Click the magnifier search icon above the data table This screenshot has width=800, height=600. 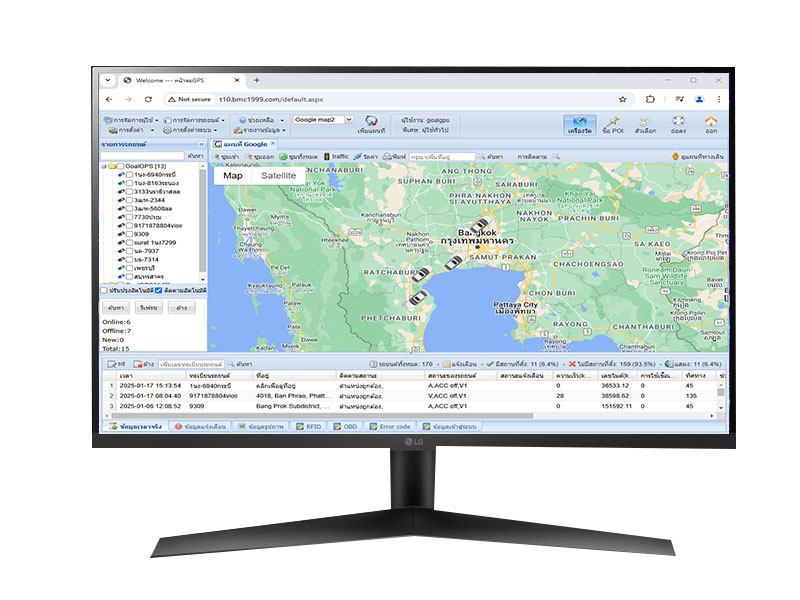pyautogui.click(x=231, y=364)
